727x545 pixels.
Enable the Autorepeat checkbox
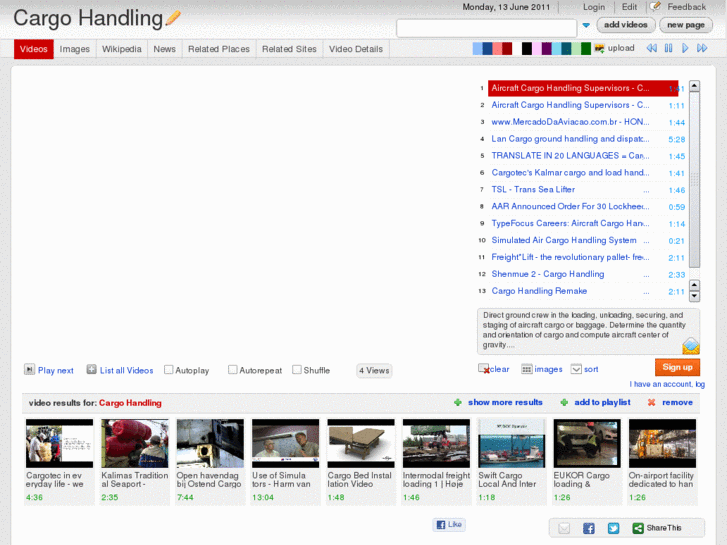(233, 370)
